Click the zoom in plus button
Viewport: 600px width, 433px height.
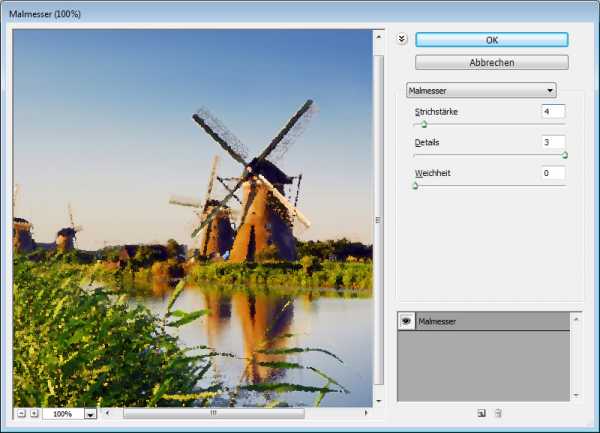click(x=34, y=413)
